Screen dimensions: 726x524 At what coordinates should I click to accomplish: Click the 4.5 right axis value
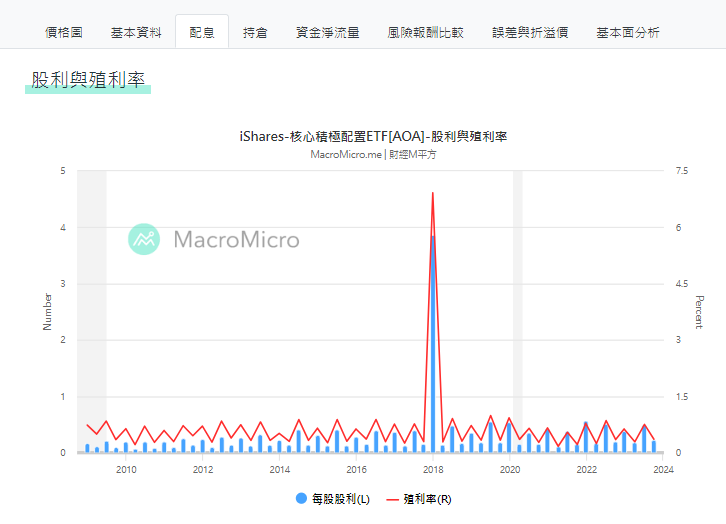coord(682,284)
